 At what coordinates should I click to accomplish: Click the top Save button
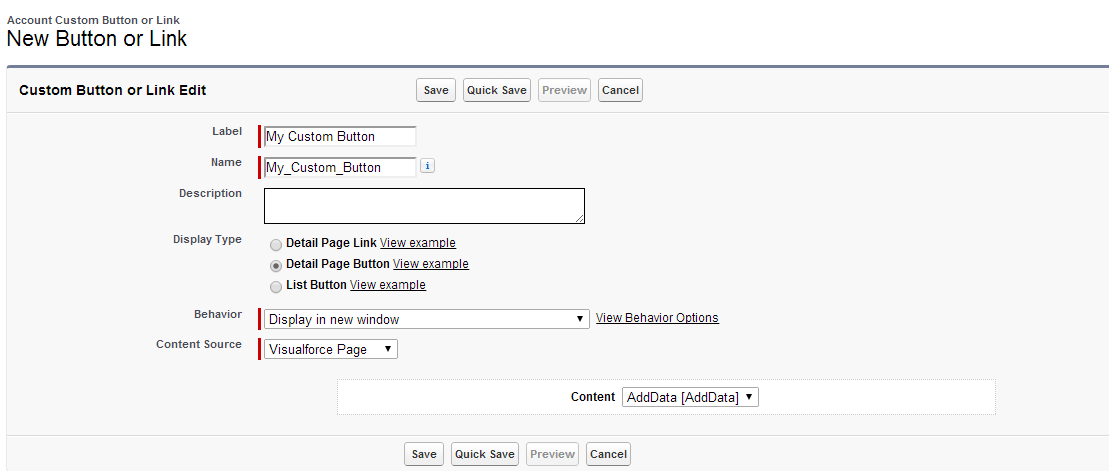436,90
